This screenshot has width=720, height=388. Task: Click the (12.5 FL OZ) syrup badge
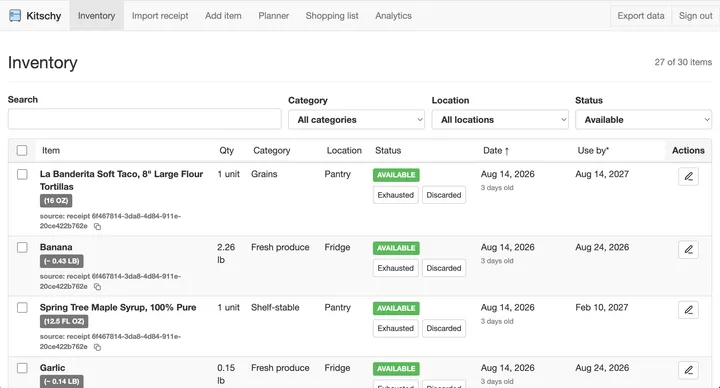coord(64,321)
